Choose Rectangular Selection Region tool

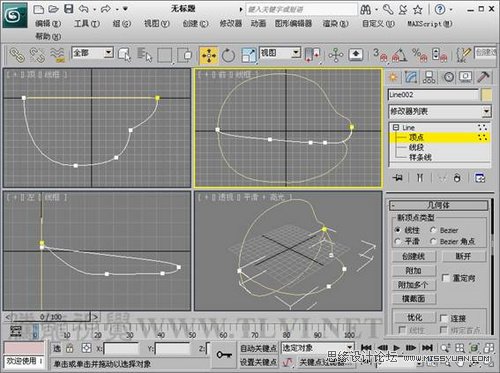[165, 55]
